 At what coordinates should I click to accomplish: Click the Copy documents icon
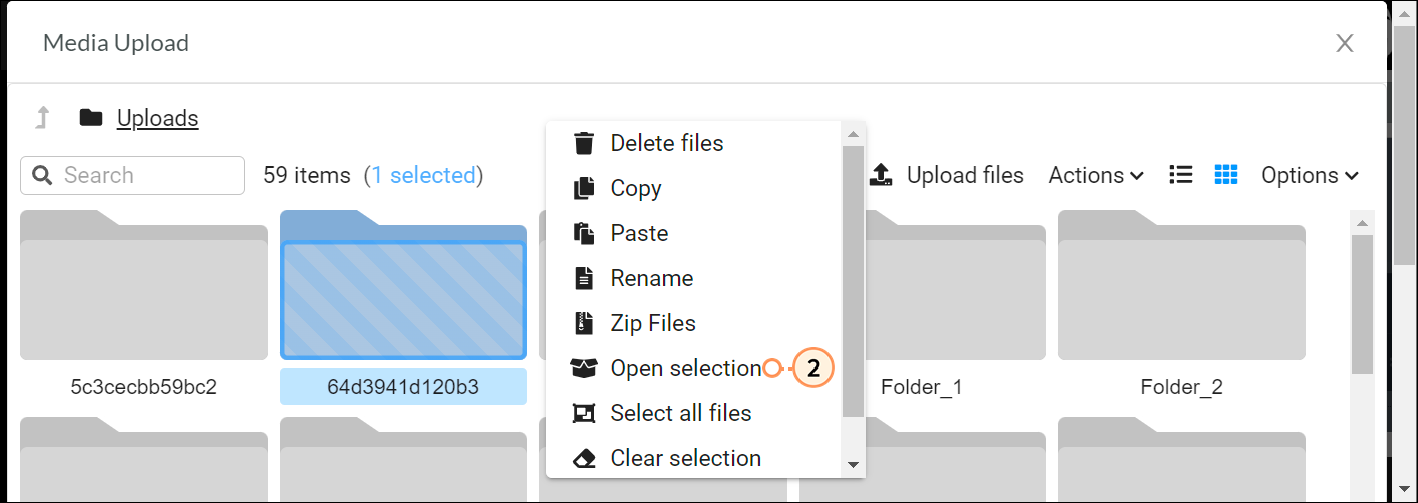point(583,188)
